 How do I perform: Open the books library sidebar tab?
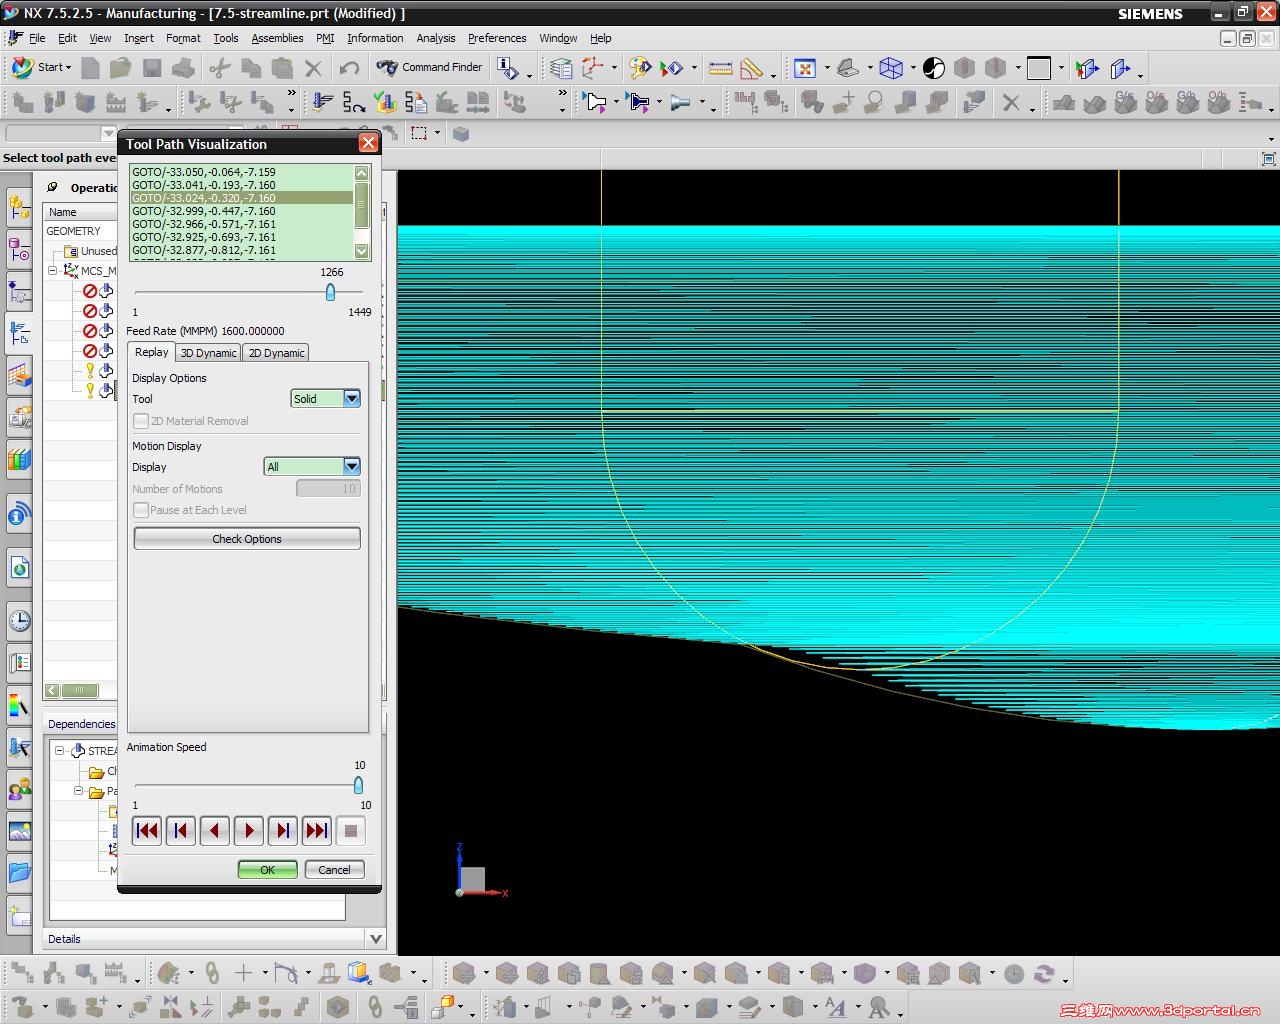(19, 459)
